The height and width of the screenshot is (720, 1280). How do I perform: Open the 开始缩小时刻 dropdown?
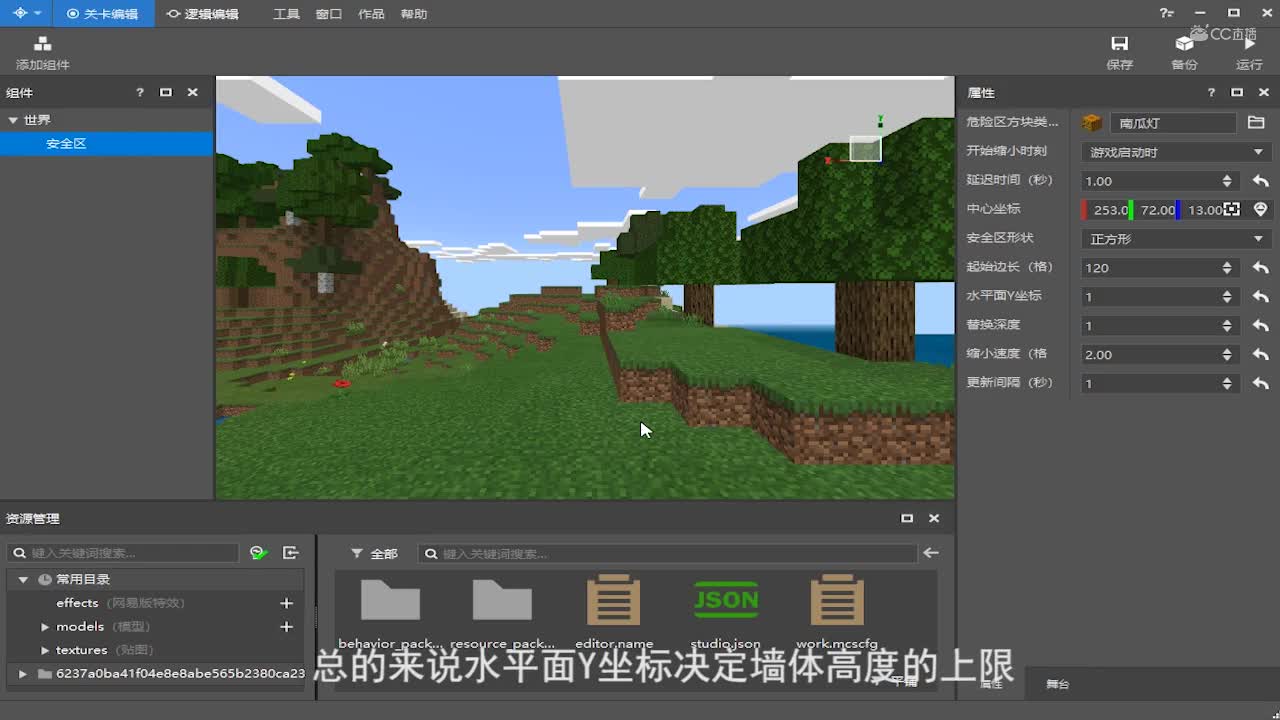click(x=1175, y=152)
